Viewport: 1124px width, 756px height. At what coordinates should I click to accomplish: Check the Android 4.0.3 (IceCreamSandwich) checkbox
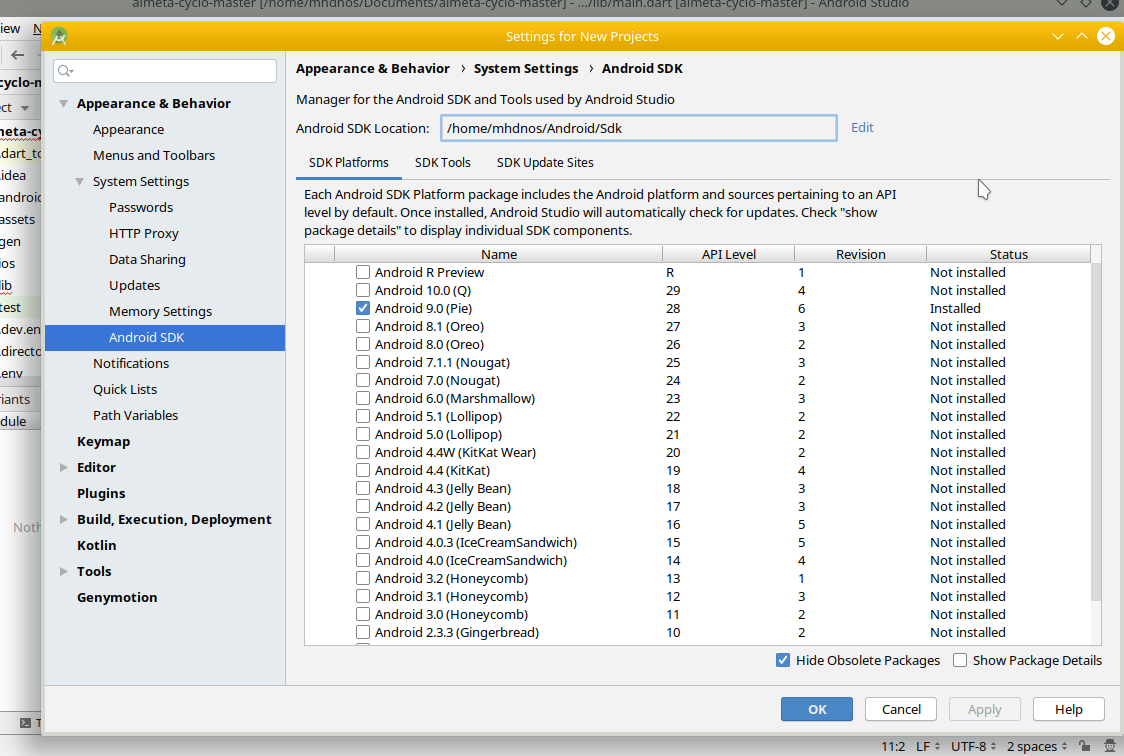pyautogui.click(x=363, y=542)
